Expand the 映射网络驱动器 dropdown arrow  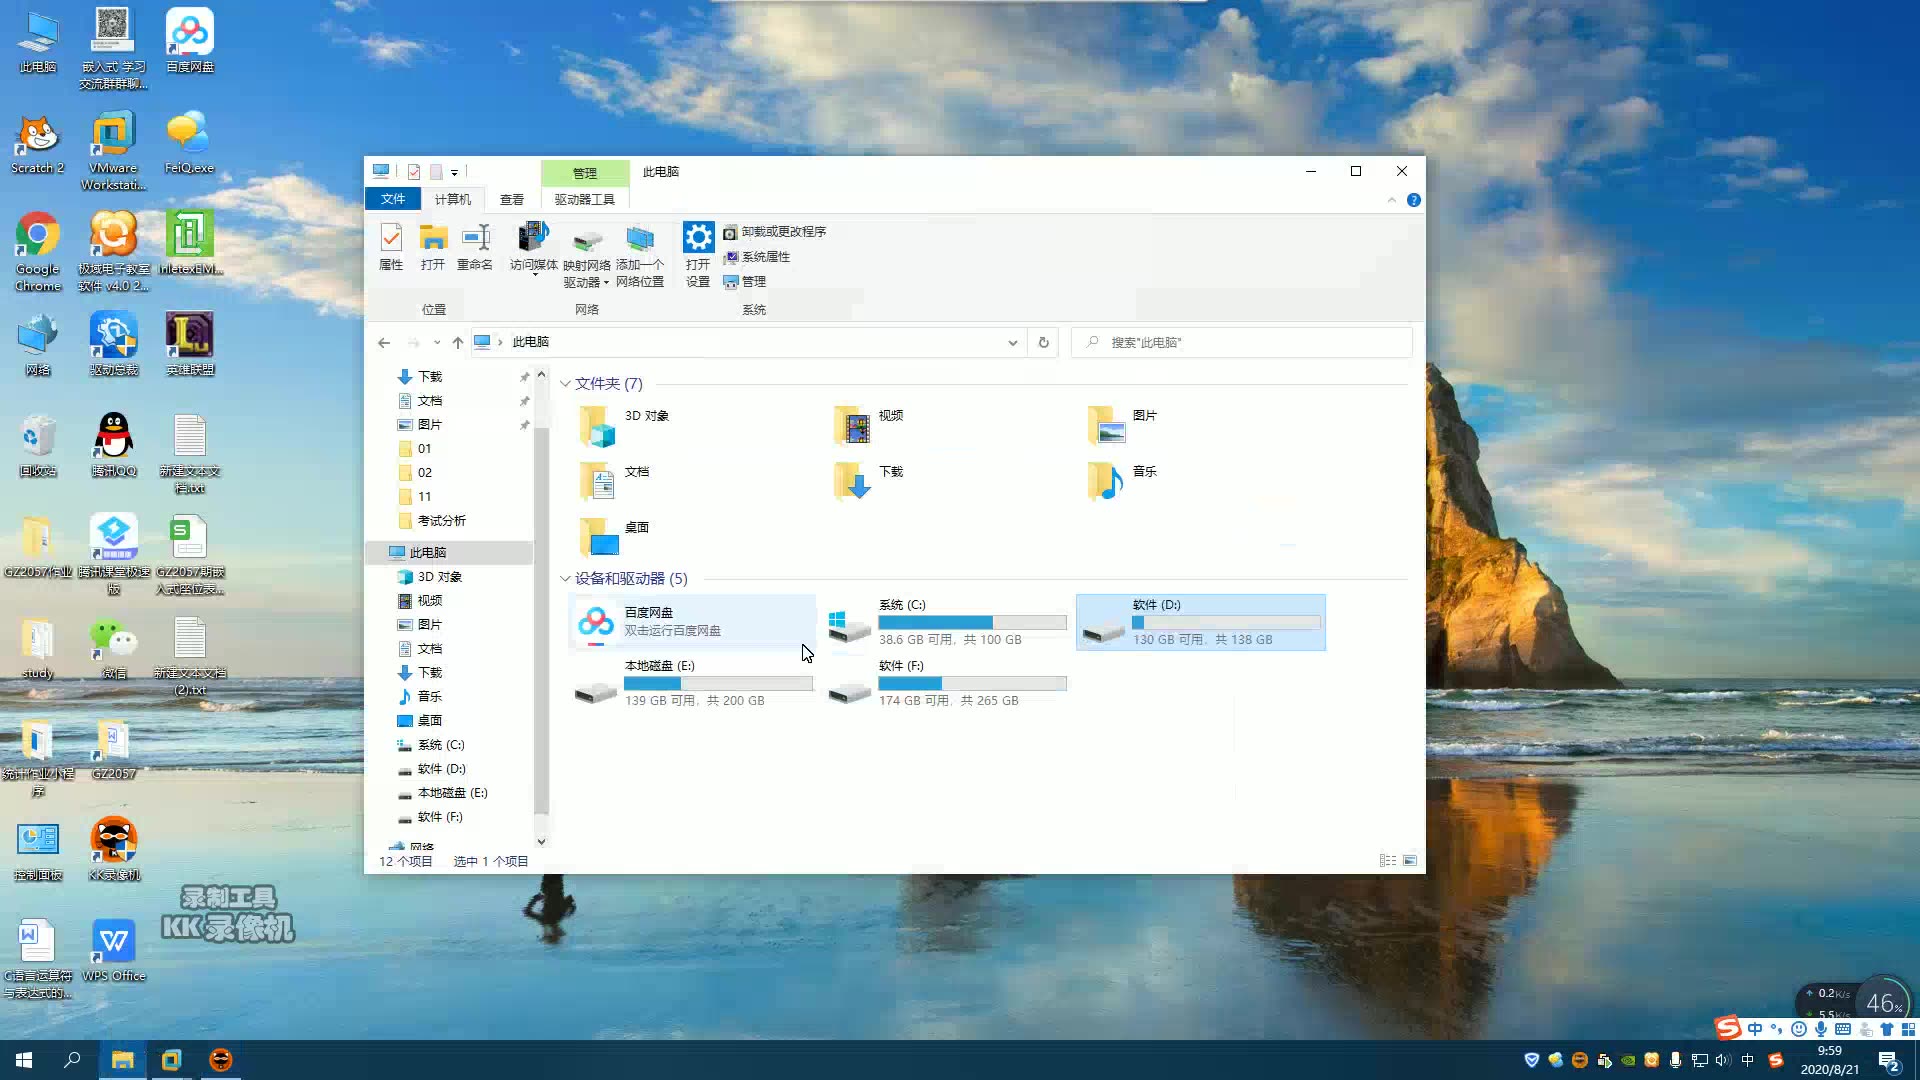(x=608, y=282)
